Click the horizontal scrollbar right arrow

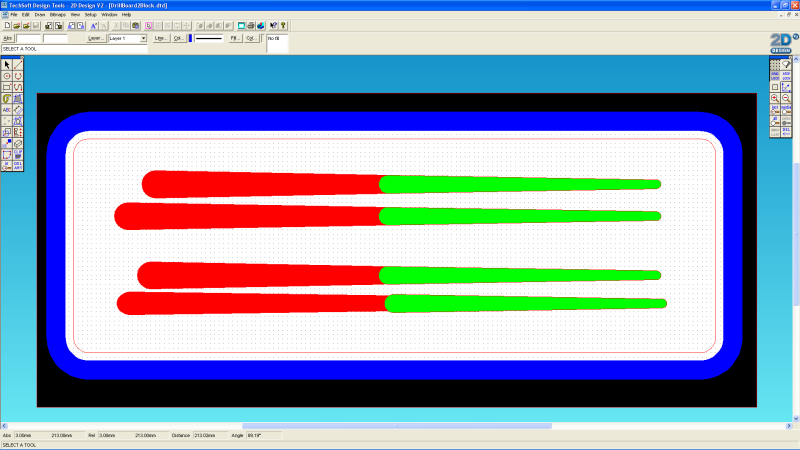point(789,426)
